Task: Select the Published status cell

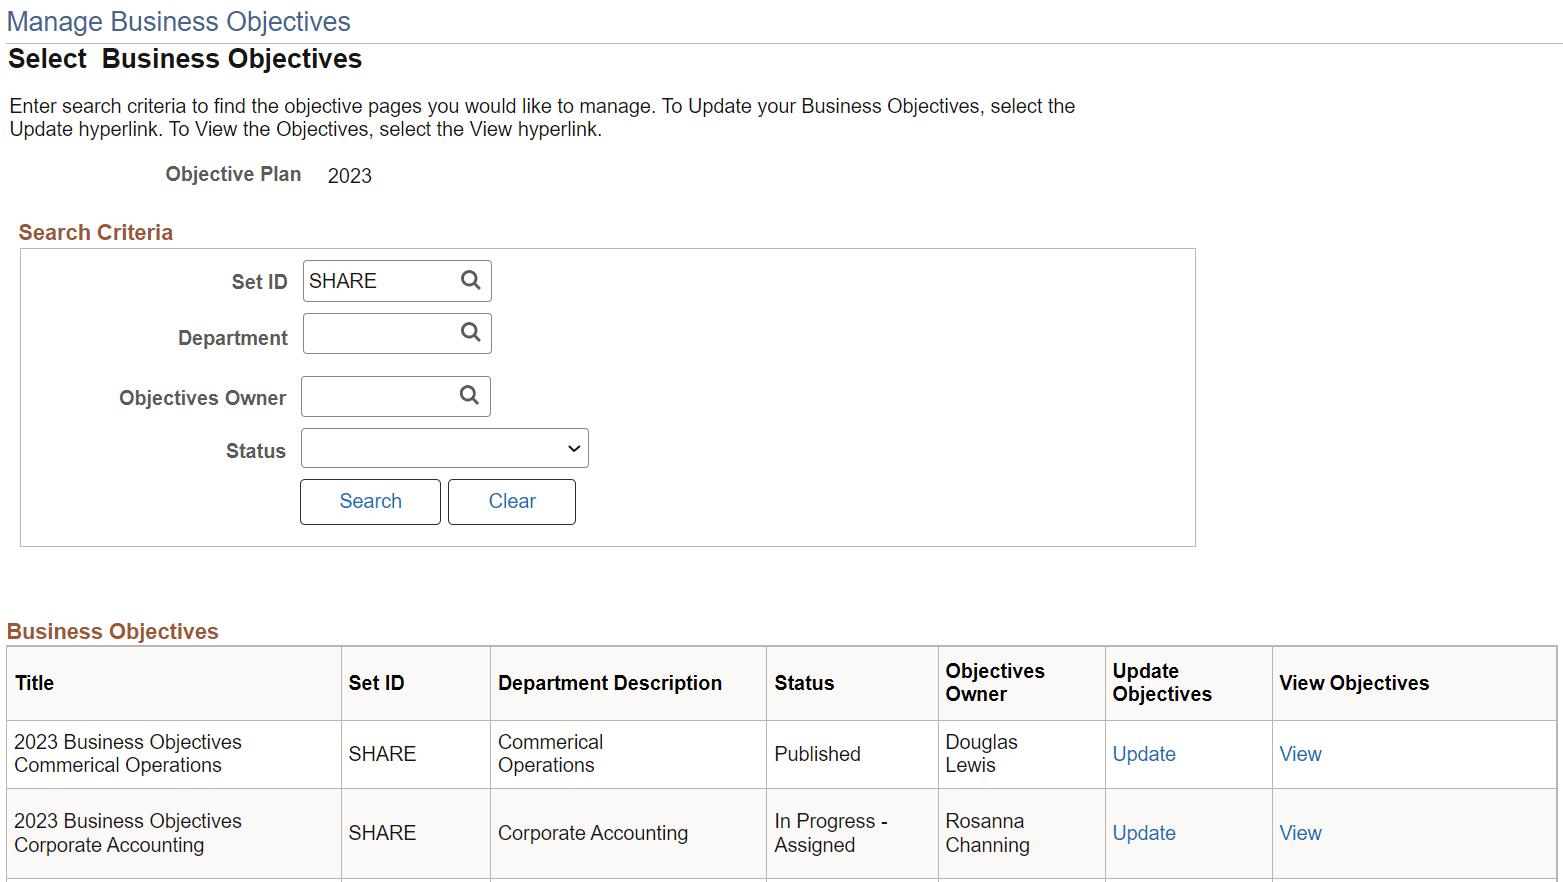Action: coord(817,754)
